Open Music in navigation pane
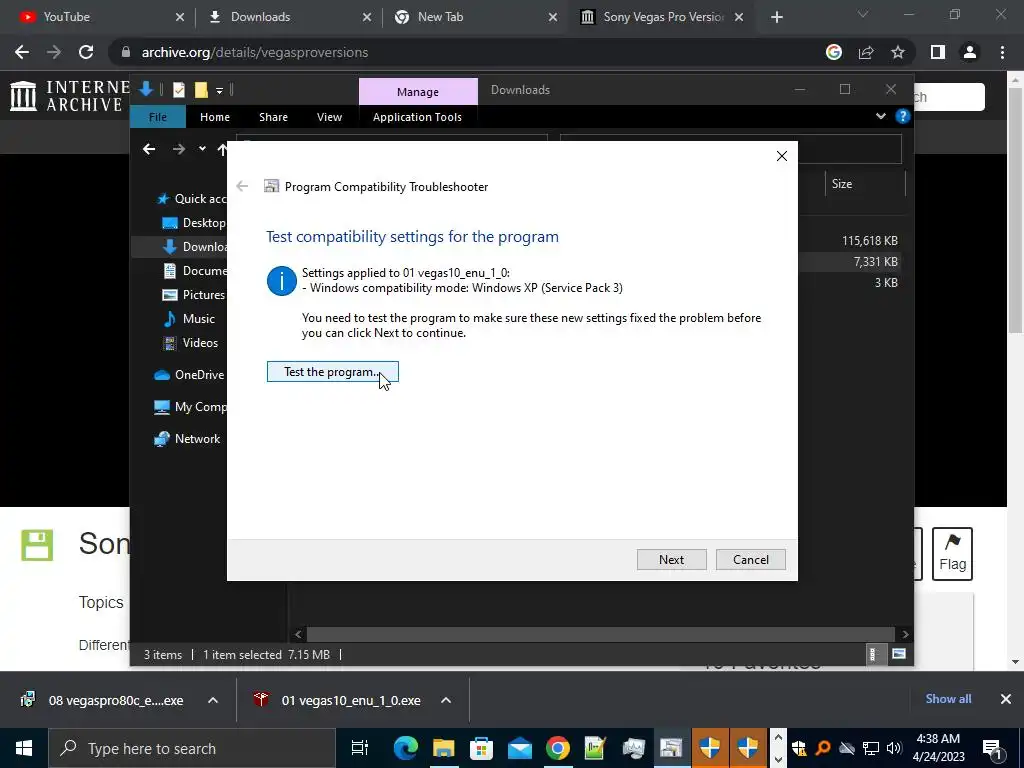This screenshot has width=1024, height=768. click(189, 319)
